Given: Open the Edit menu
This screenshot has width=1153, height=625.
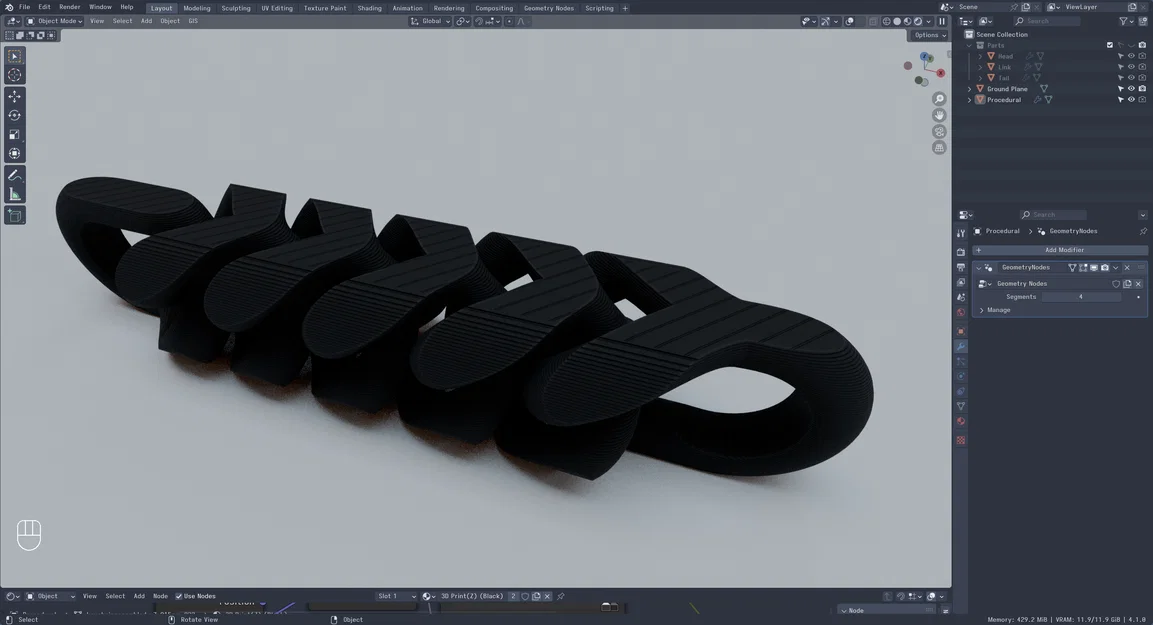Looking at the screenshot, I should [x=43, y=6].
